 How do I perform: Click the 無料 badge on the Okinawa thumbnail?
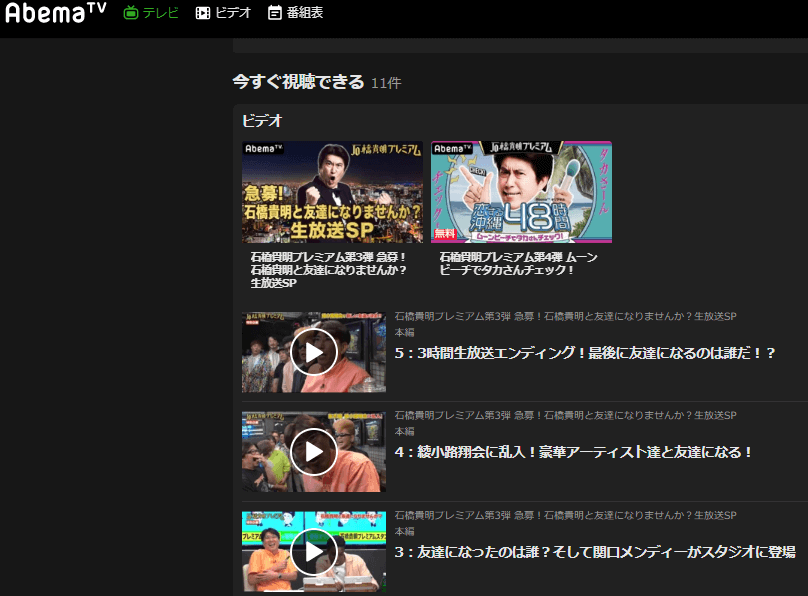tap(445, 233)
